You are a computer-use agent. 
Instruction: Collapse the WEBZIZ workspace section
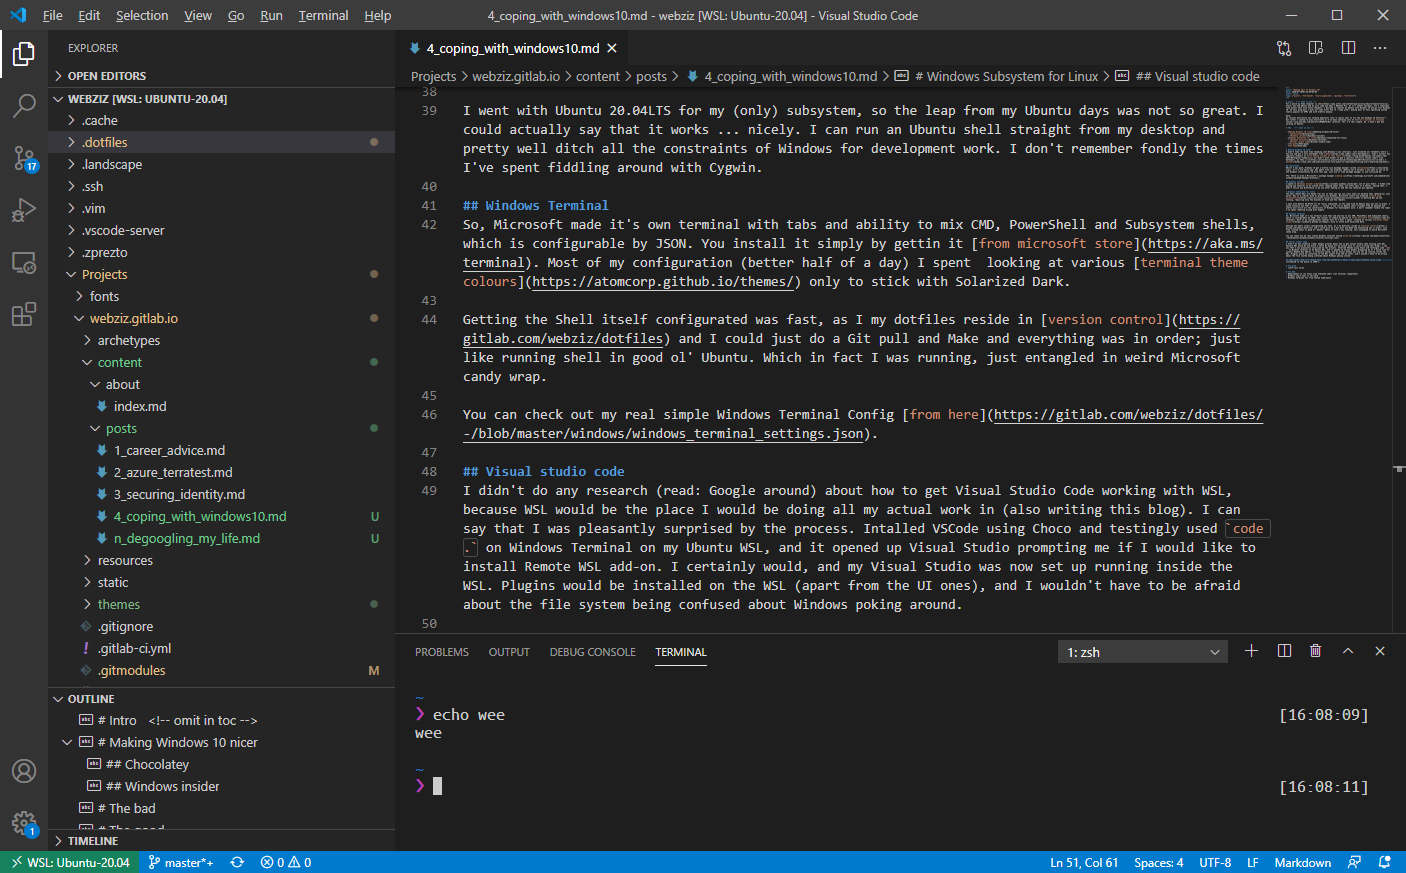pyautogui.click(x=221, y=99)
